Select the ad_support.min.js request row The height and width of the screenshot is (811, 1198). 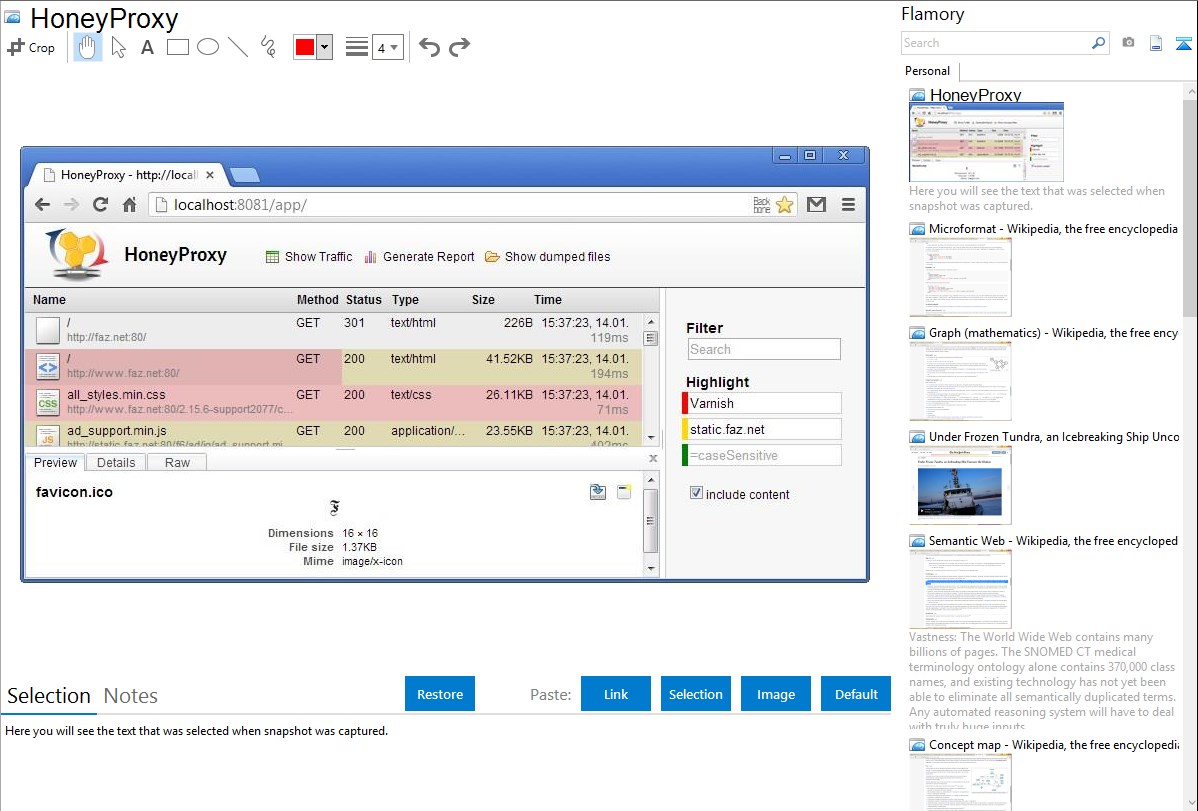333,433
